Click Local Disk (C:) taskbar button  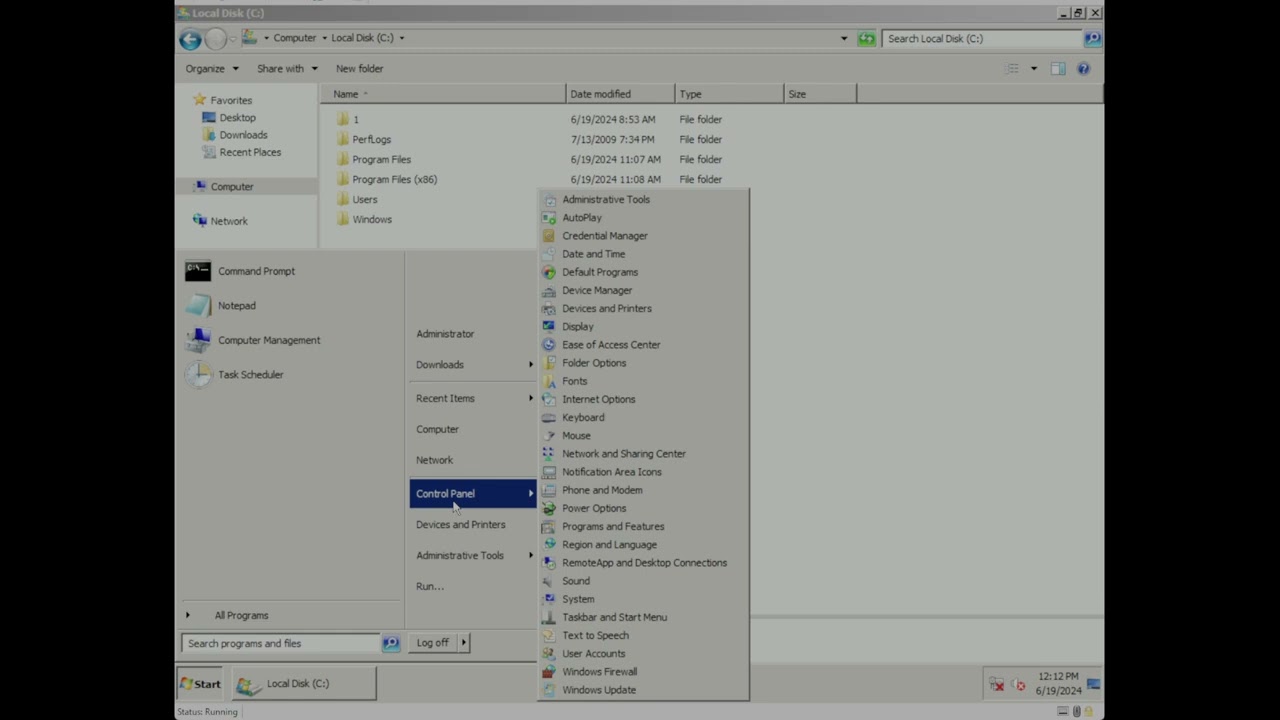[305, 684]
